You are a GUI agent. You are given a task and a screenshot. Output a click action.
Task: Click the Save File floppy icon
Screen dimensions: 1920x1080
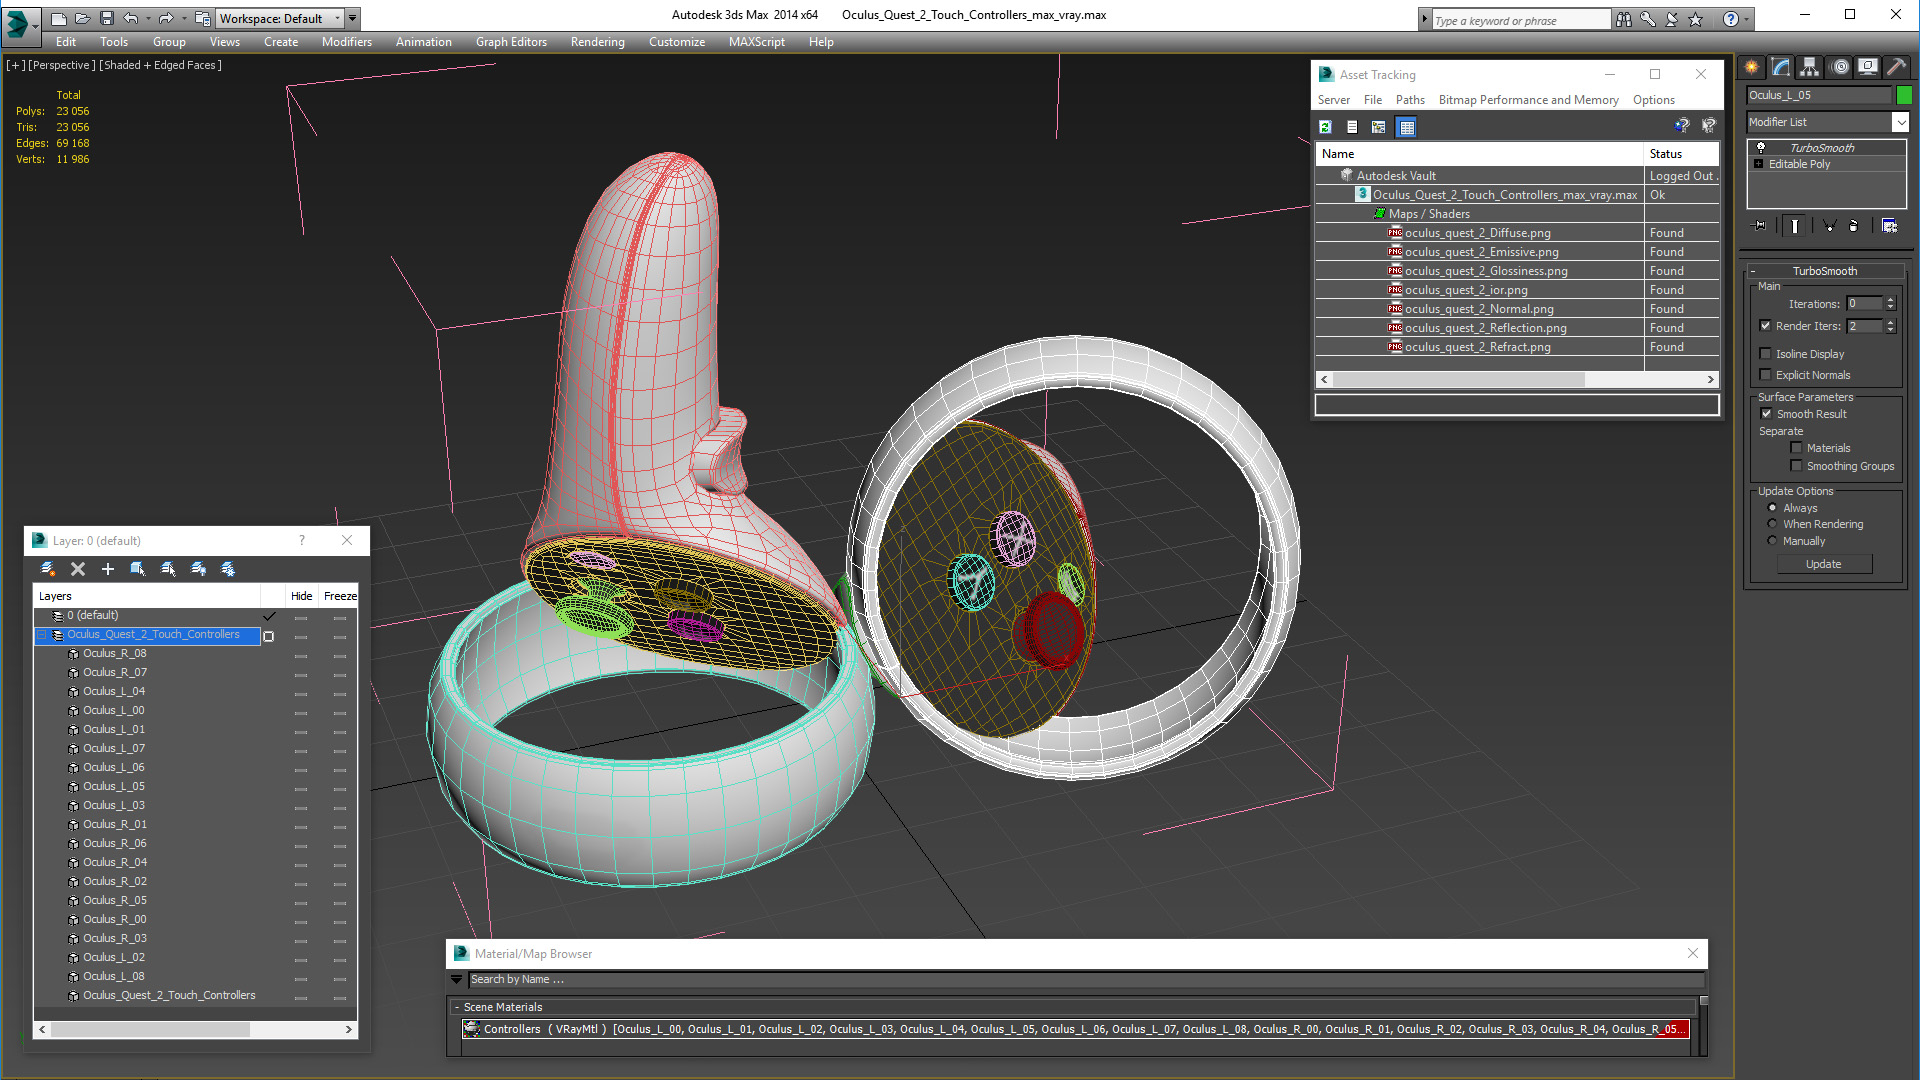tap(106, 18)
